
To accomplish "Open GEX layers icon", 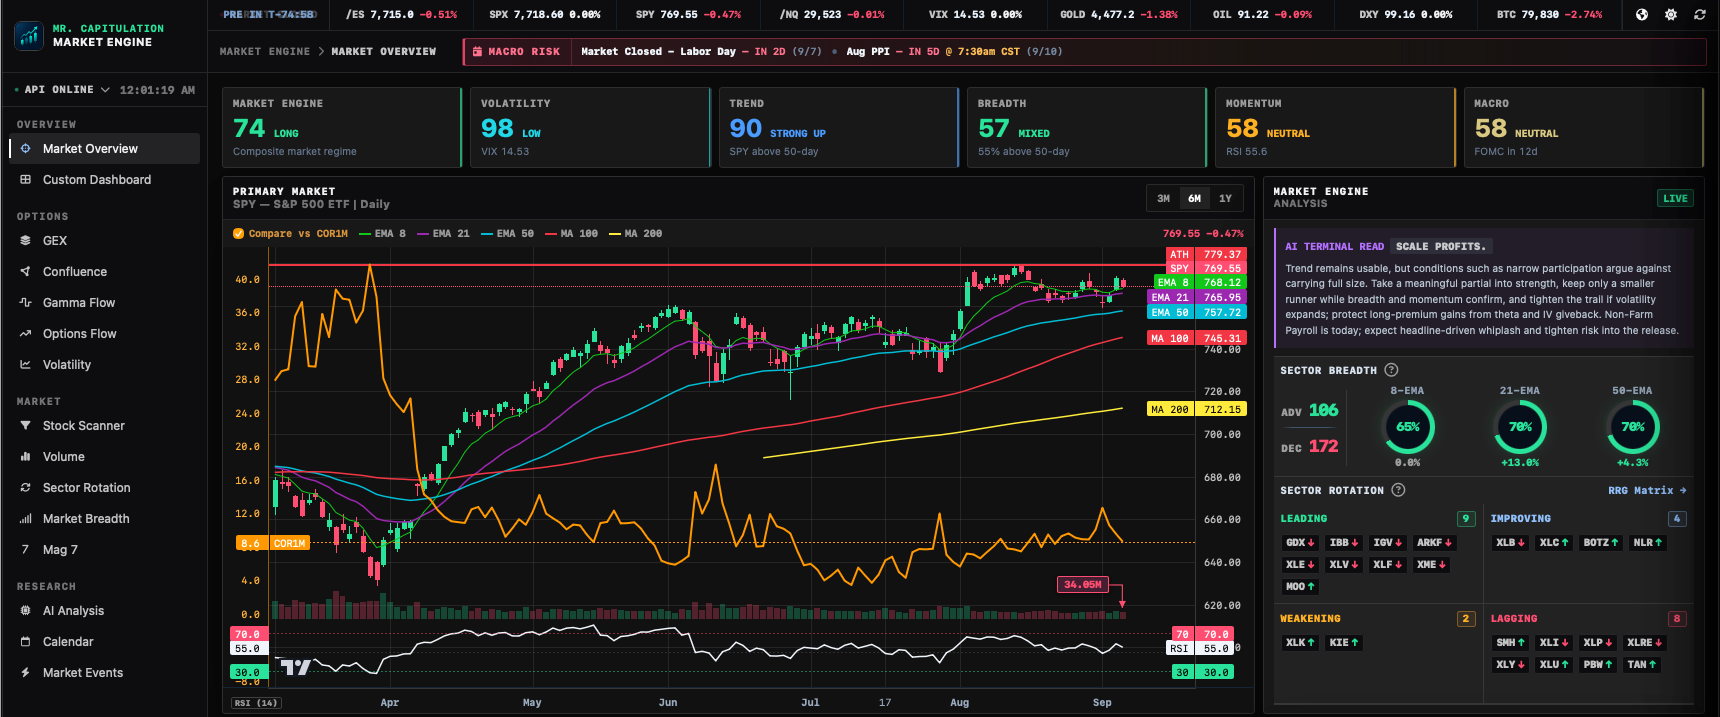I will click(25, 240).
